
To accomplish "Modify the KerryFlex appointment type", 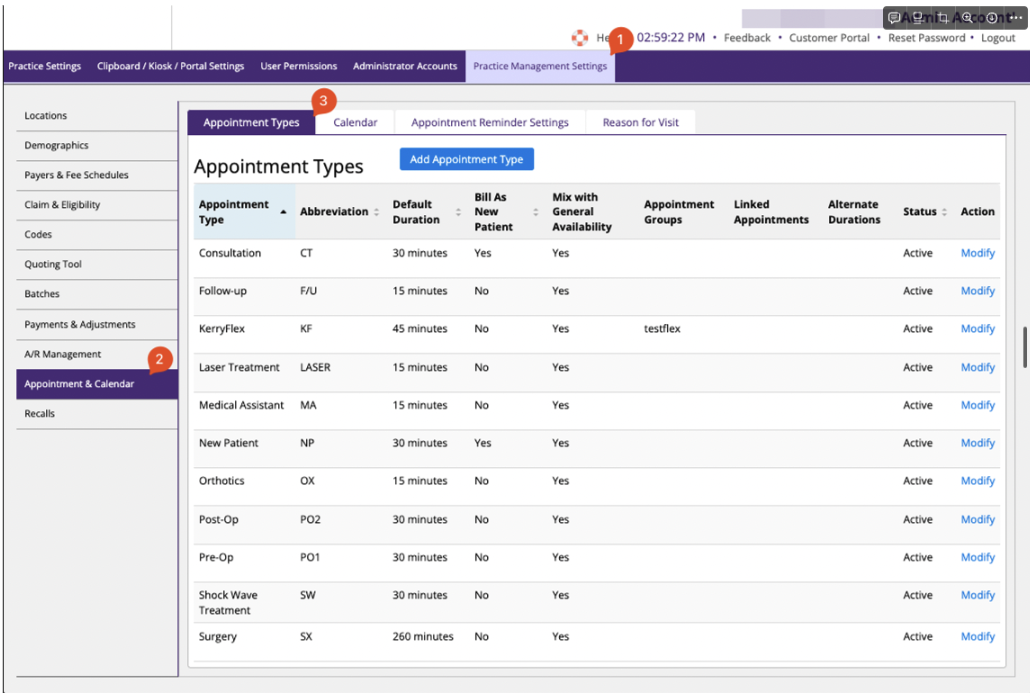I will tap(977, 328).
